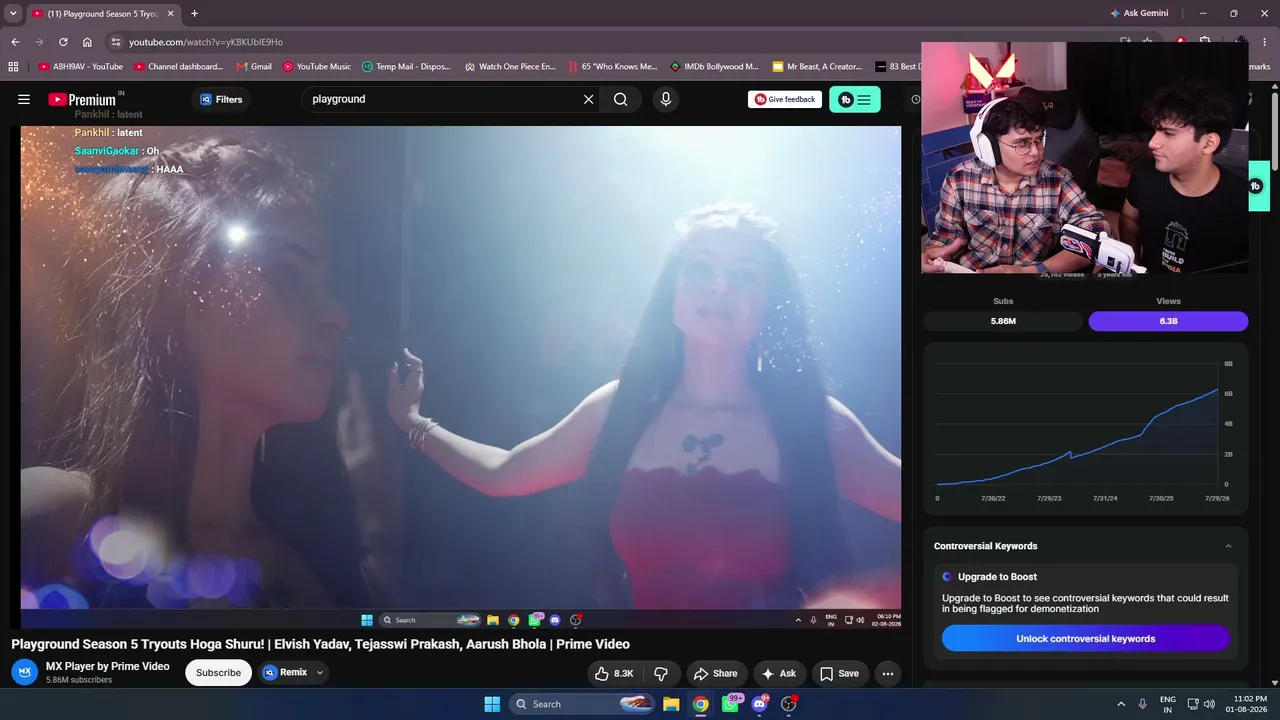This screenshot has width=1280, height=720.
Task: Click Unlock controversial keywords button
Action: point(1086,638)
